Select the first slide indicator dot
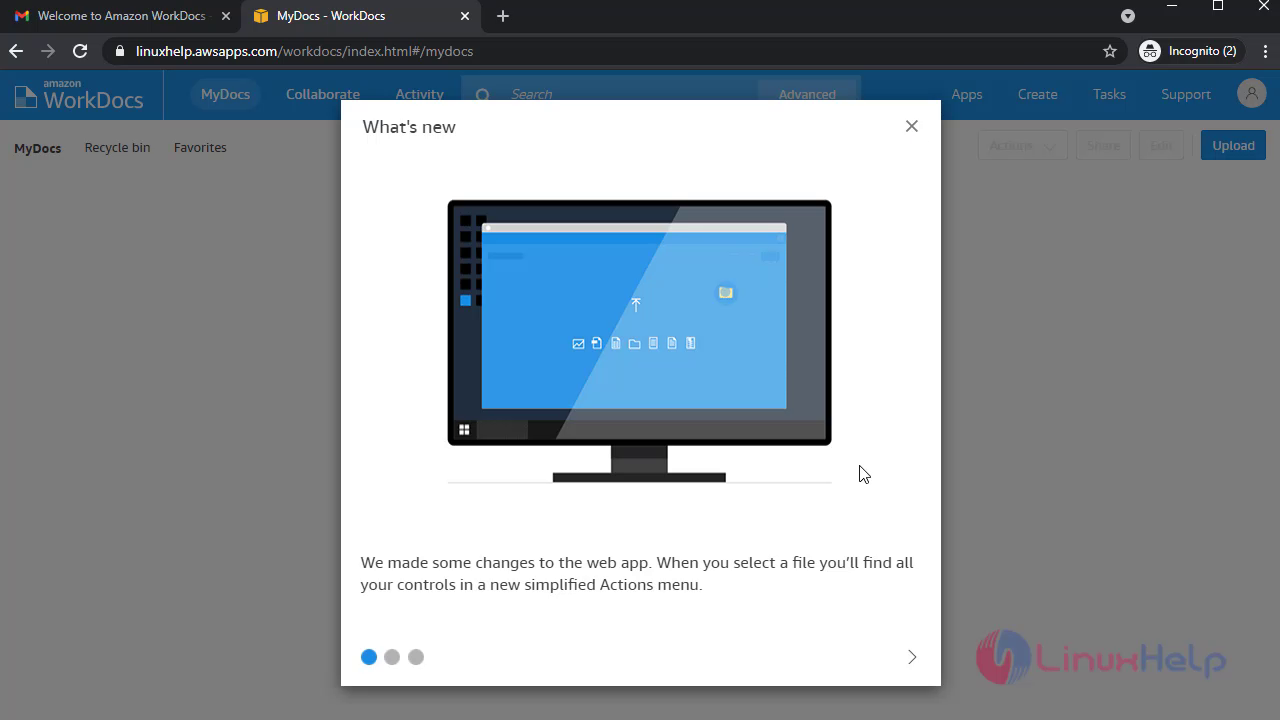This screenshot has width=1280, height=720. pyautogui.click(x=369, y=657)
